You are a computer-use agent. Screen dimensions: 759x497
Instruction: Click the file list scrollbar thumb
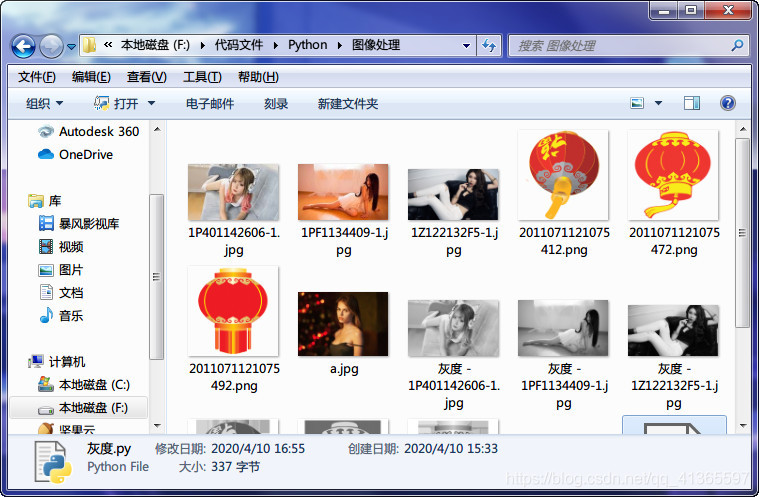[743, 233]
